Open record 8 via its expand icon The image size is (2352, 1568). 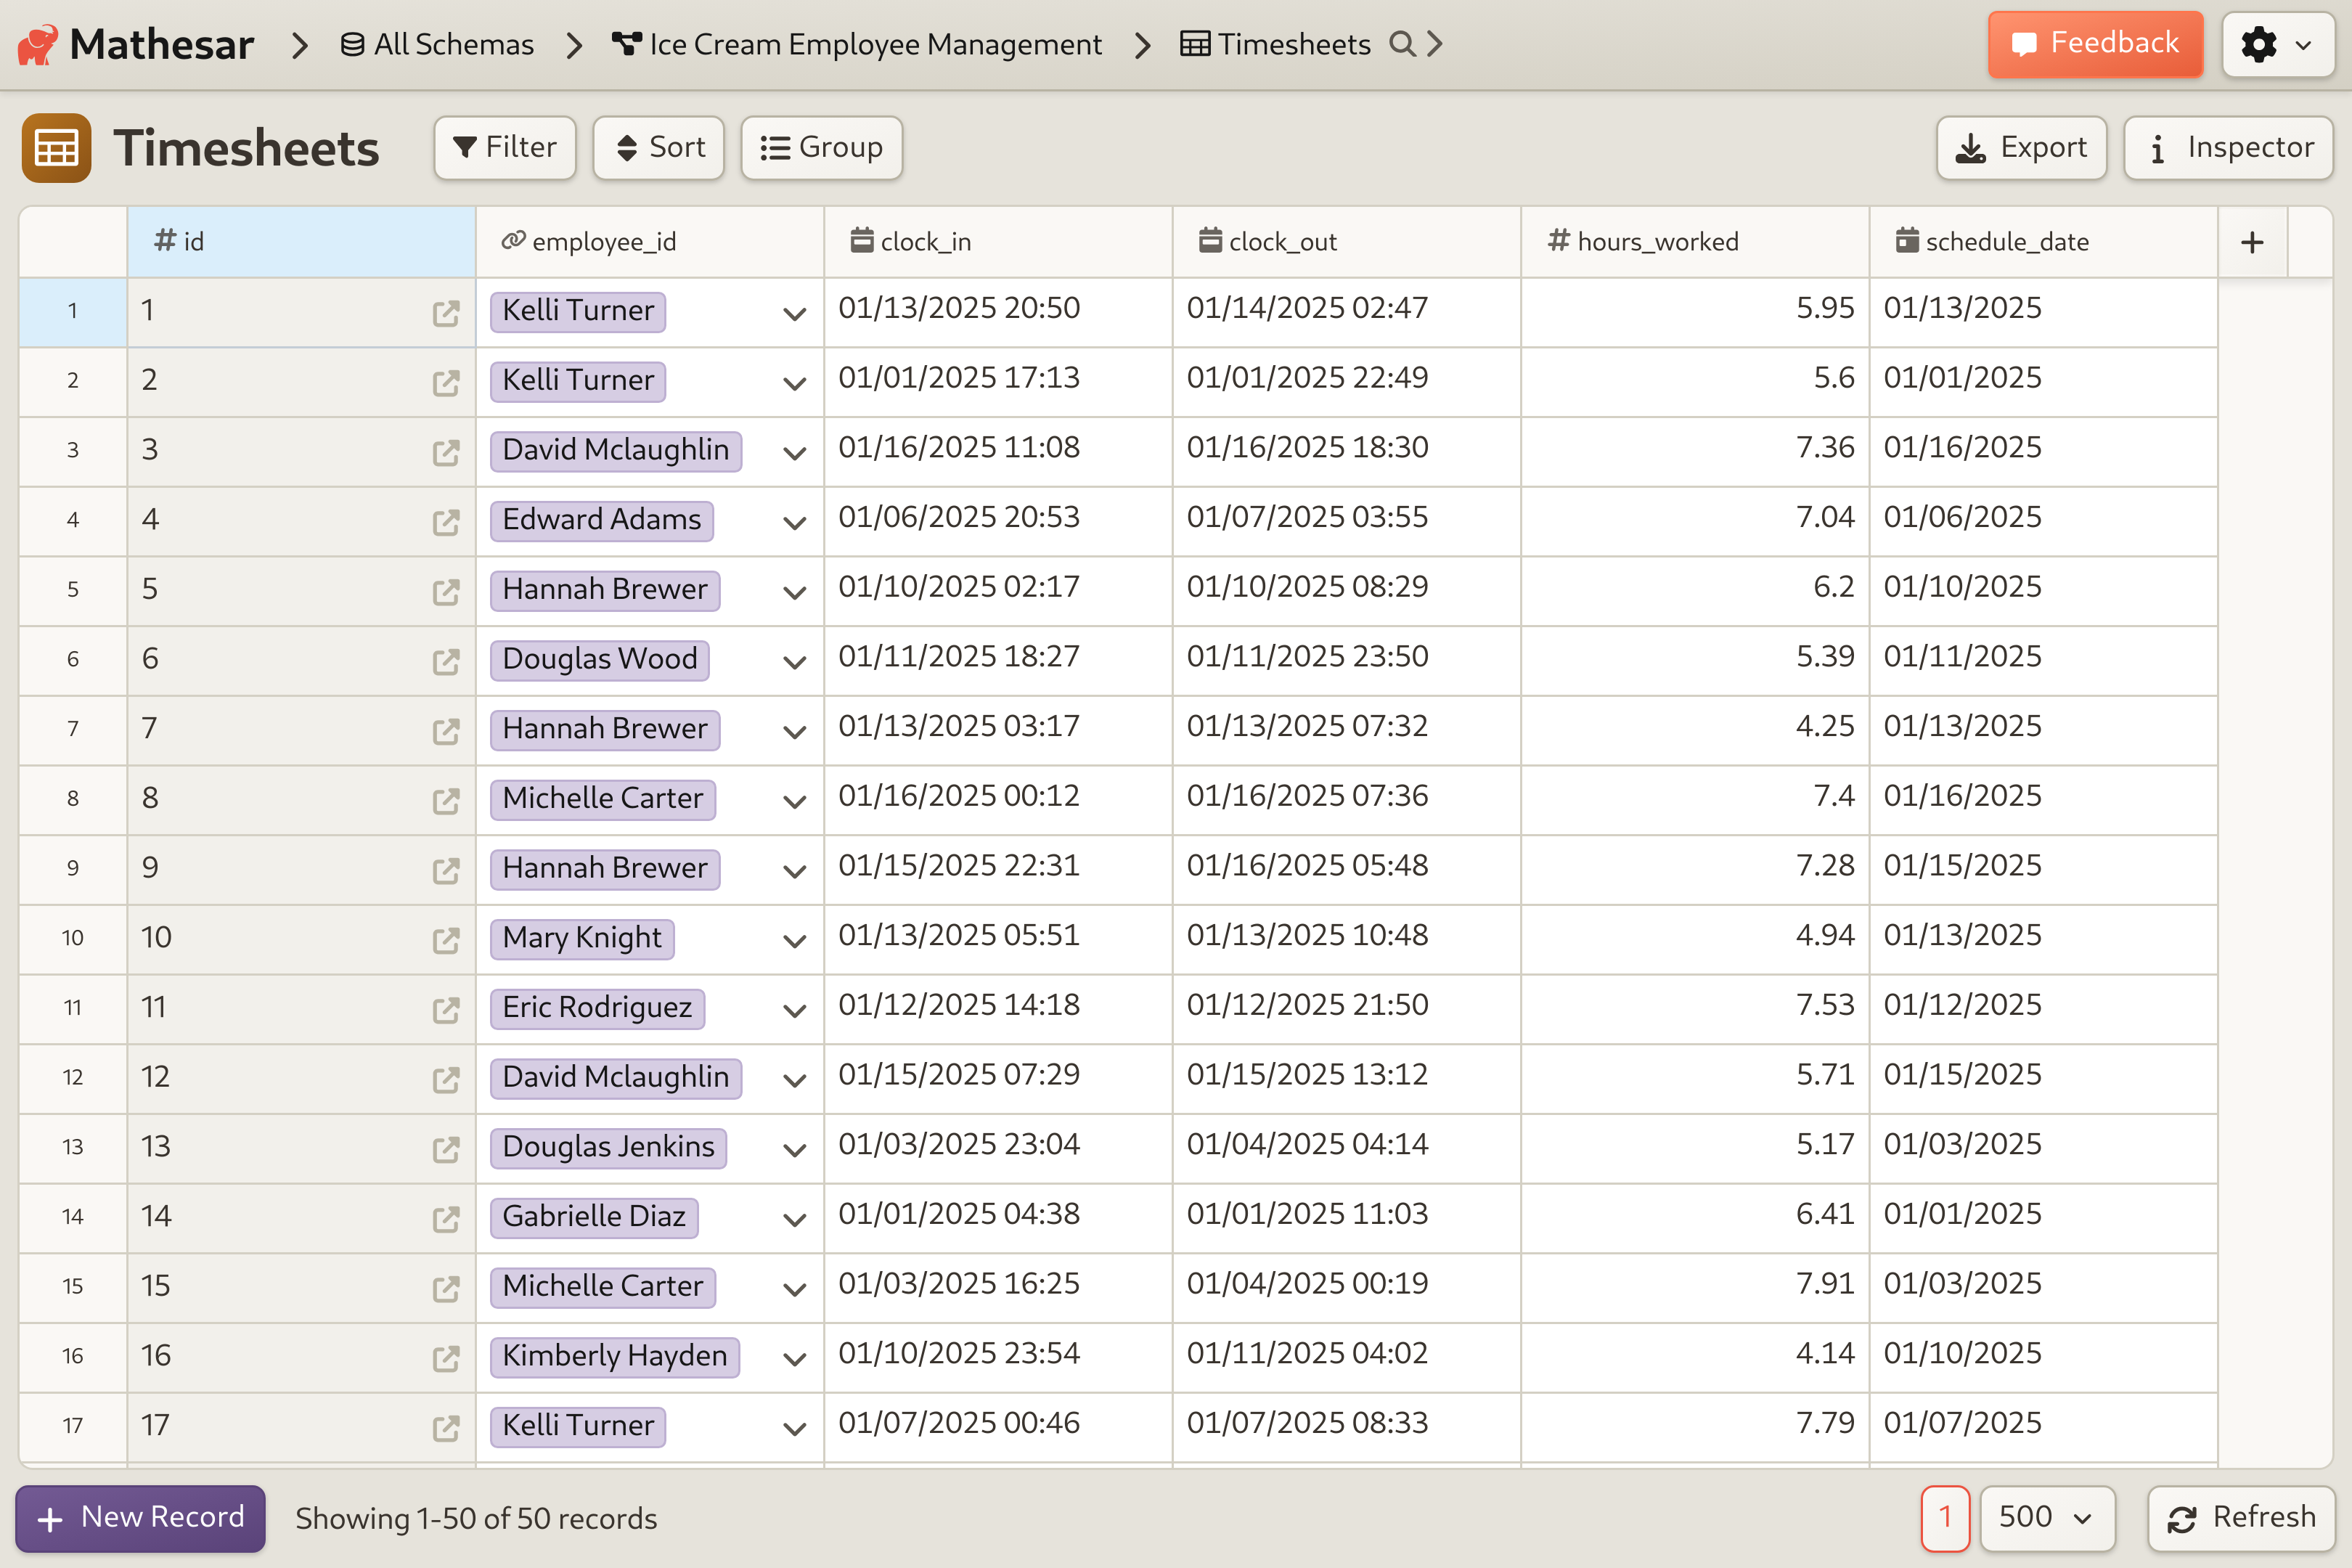(446, 801)
